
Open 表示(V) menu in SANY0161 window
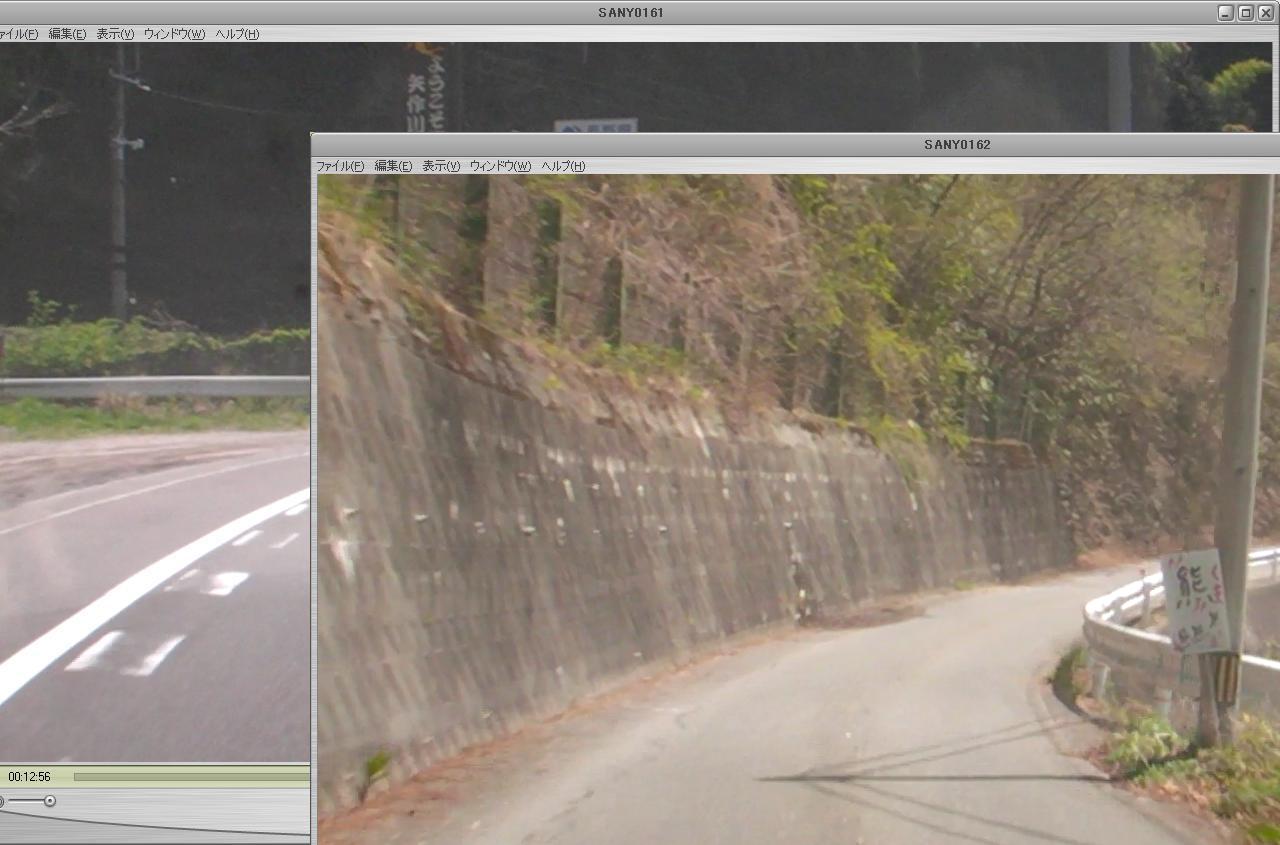coord(115,34)
